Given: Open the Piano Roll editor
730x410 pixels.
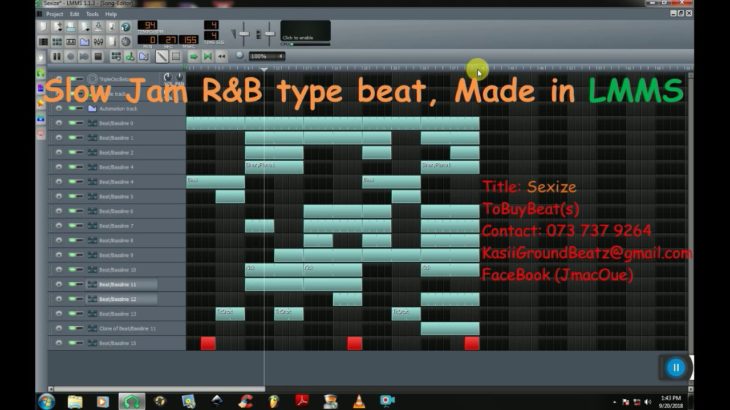Looking at the screenshot, I should click(x=70, y=42).
